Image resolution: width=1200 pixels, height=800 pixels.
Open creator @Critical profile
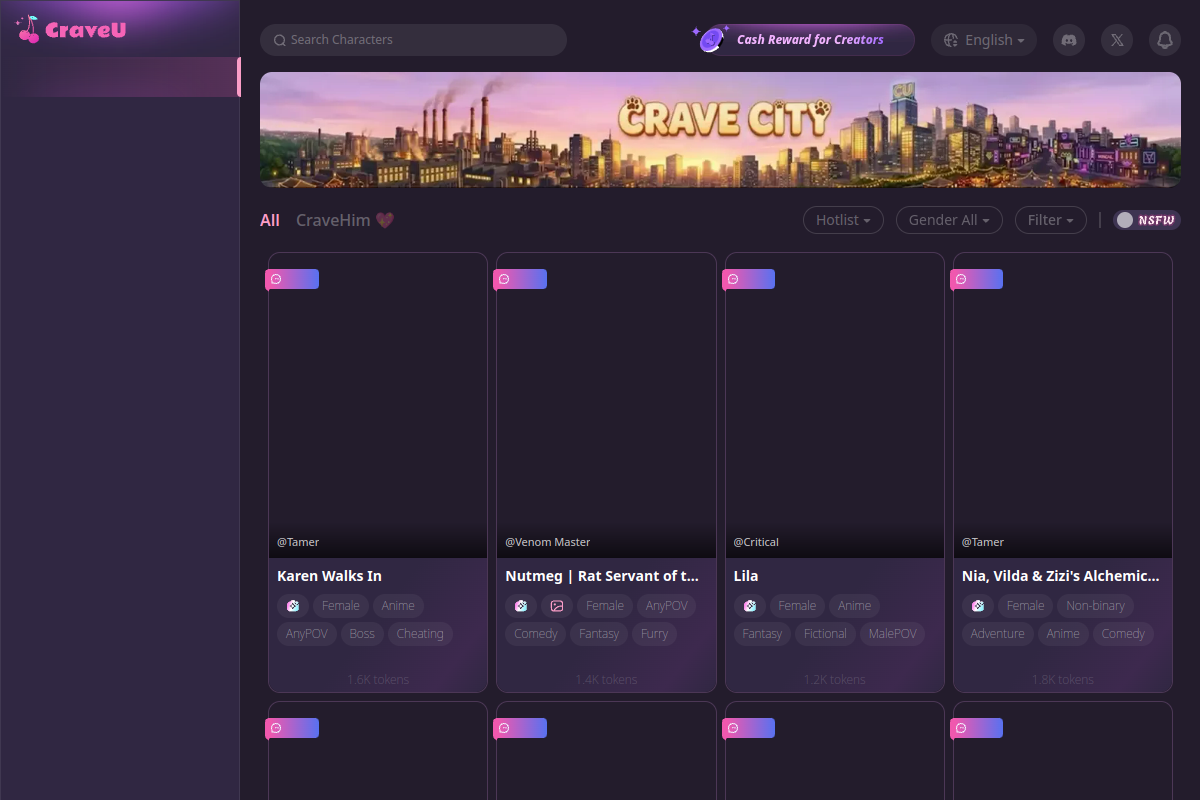756,542
